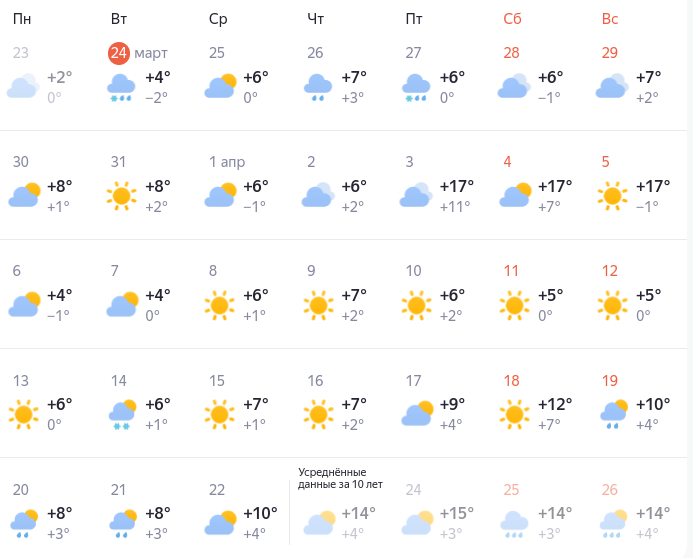This screenshot has width=693, height=558.
Task: Click the snowflake cloud icon for April 14
Action: tap(122, 414)
